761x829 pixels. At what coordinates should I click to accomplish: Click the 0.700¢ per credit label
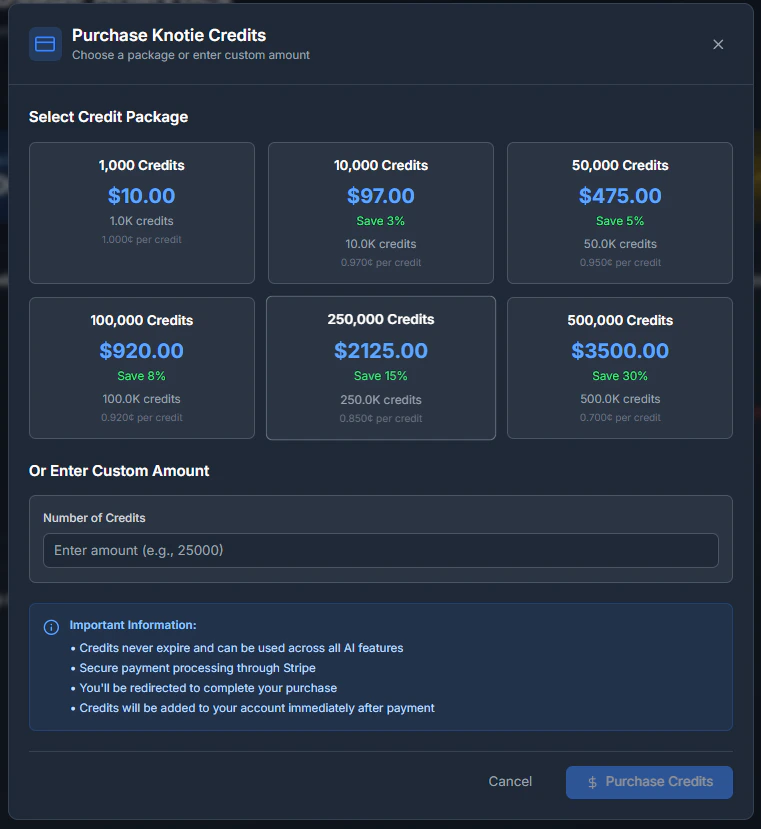coord(619,418)
